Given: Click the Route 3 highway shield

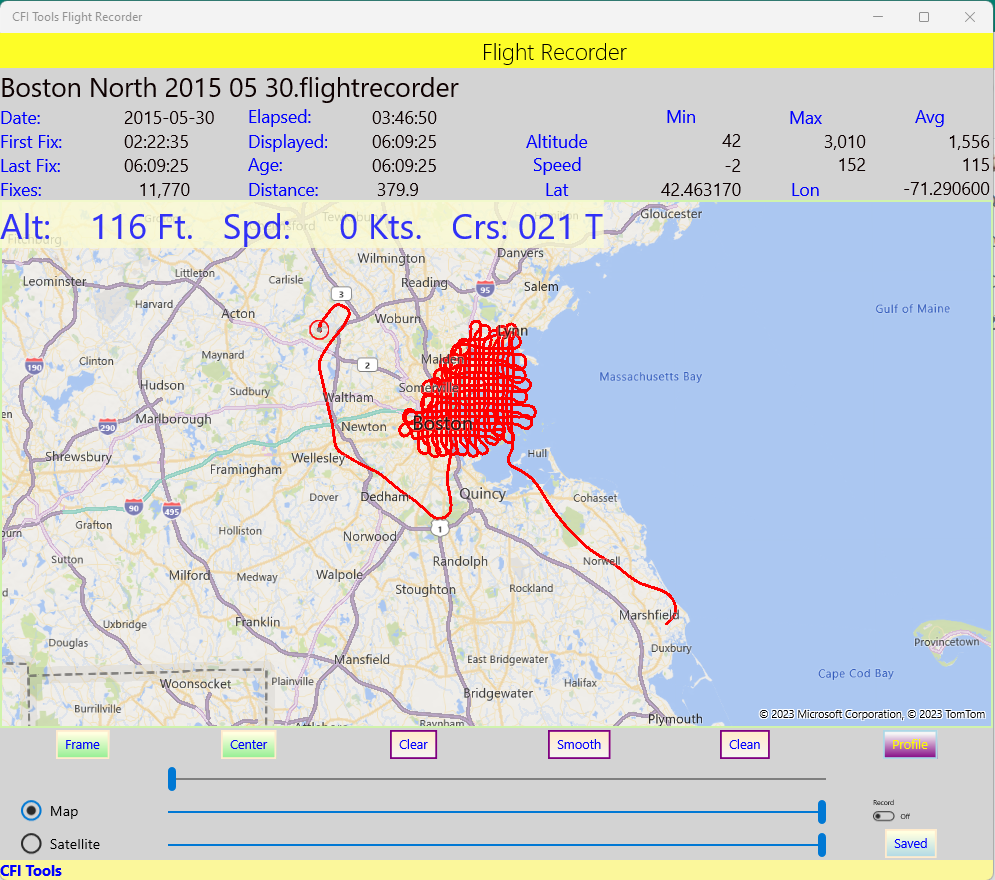Looking at the screenshot, I should pos(341,294).
